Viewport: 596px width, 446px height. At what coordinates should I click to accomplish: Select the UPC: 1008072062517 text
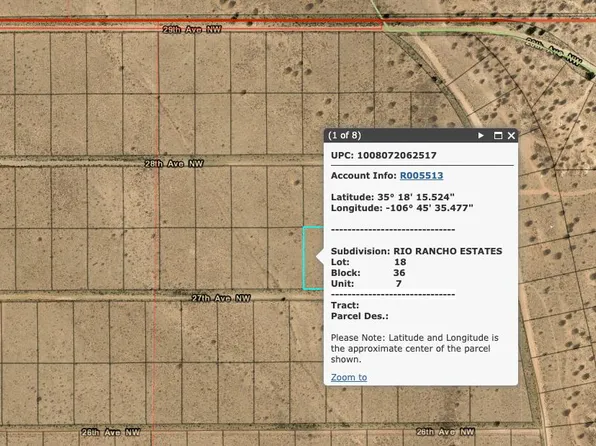pyautogui.click(x=384, y=155)
